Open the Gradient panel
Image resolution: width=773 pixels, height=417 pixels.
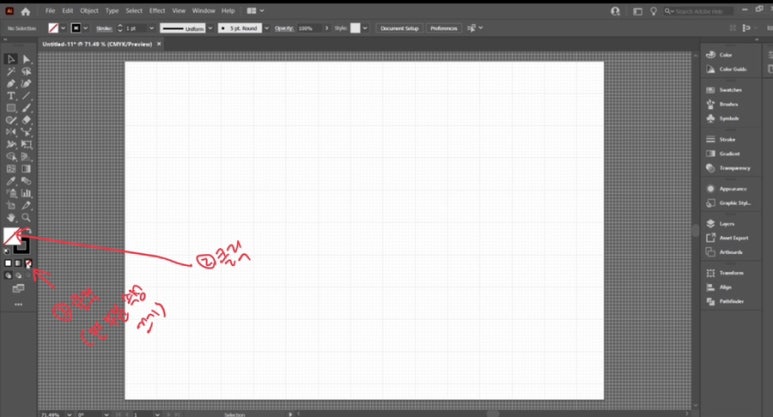[729, 154]
